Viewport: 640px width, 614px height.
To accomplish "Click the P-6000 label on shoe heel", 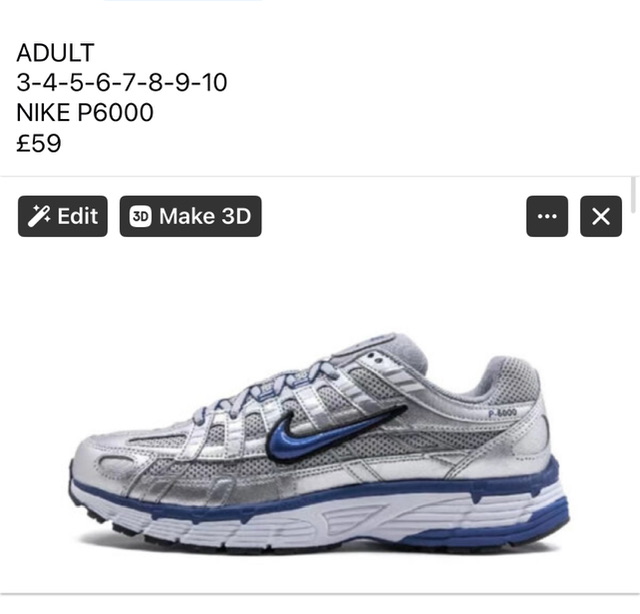I will [502, 413].
